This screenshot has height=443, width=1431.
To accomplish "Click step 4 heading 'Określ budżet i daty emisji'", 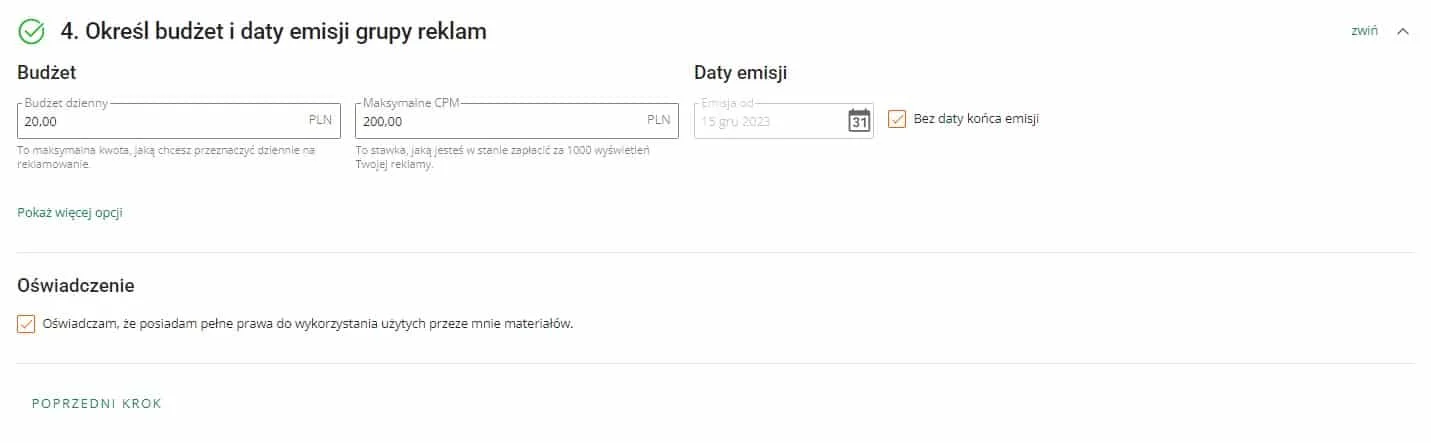I will coord(274,31).
